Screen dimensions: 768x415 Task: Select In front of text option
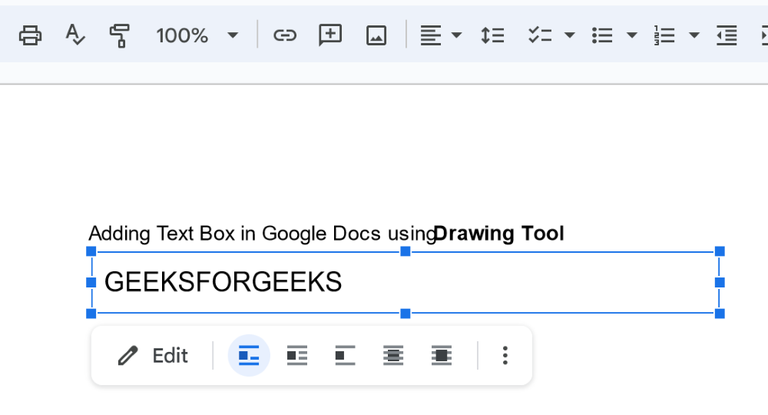(441, 356)
